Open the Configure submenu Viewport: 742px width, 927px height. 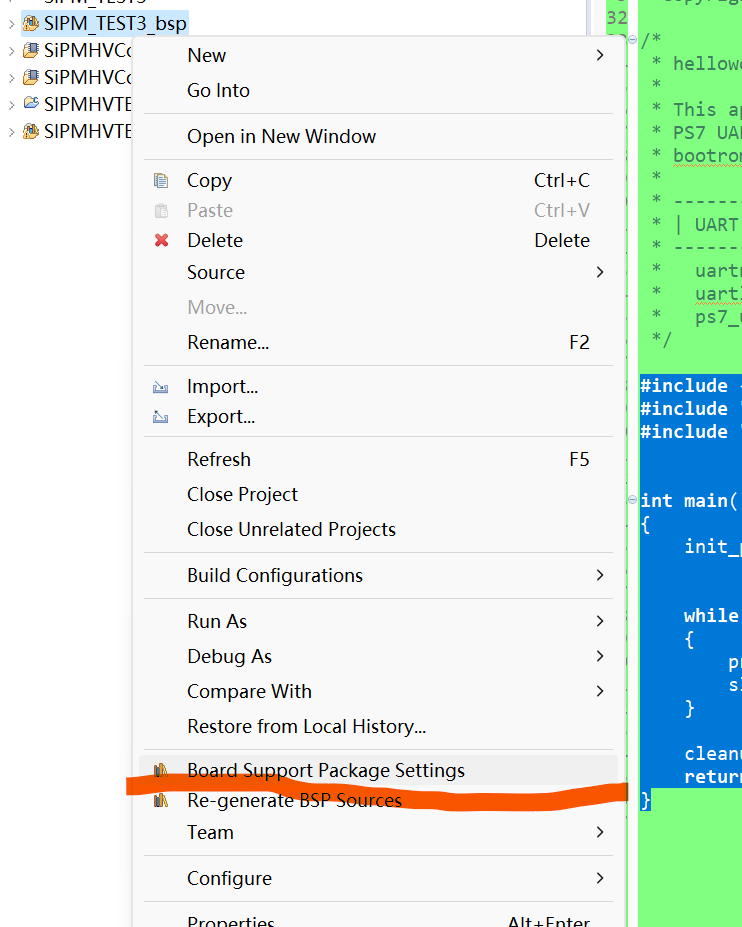click(378, 879)
